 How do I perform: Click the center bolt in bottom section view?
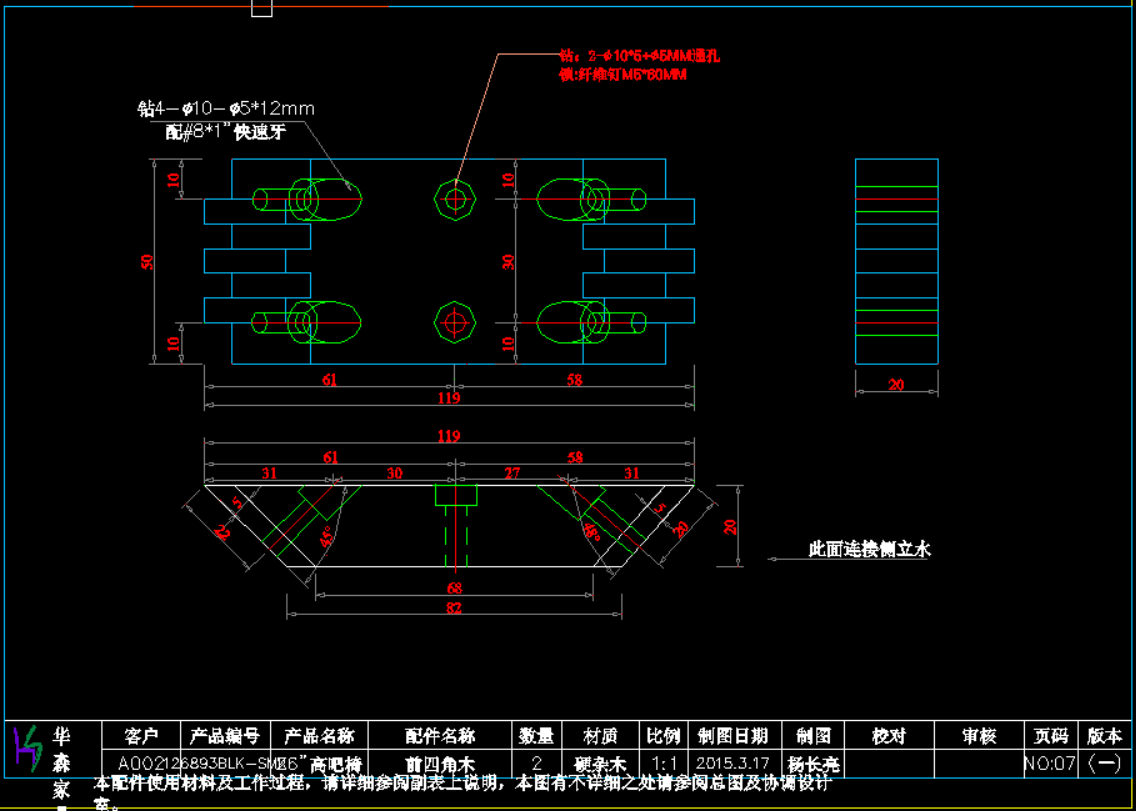pos(456,520)
